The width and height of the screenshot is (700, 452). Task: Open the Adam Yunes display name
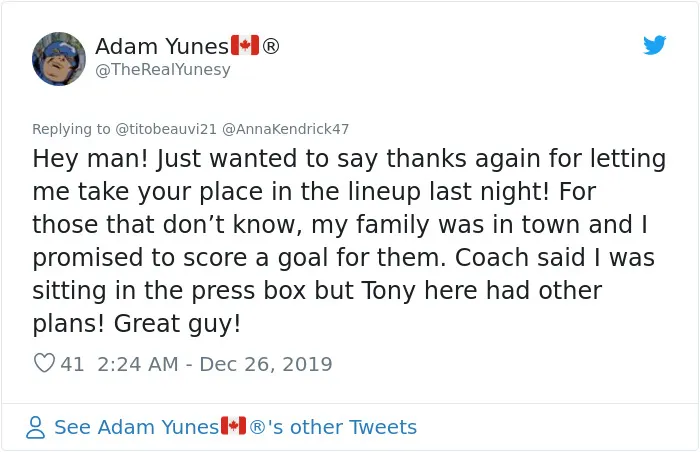[162, 46]
